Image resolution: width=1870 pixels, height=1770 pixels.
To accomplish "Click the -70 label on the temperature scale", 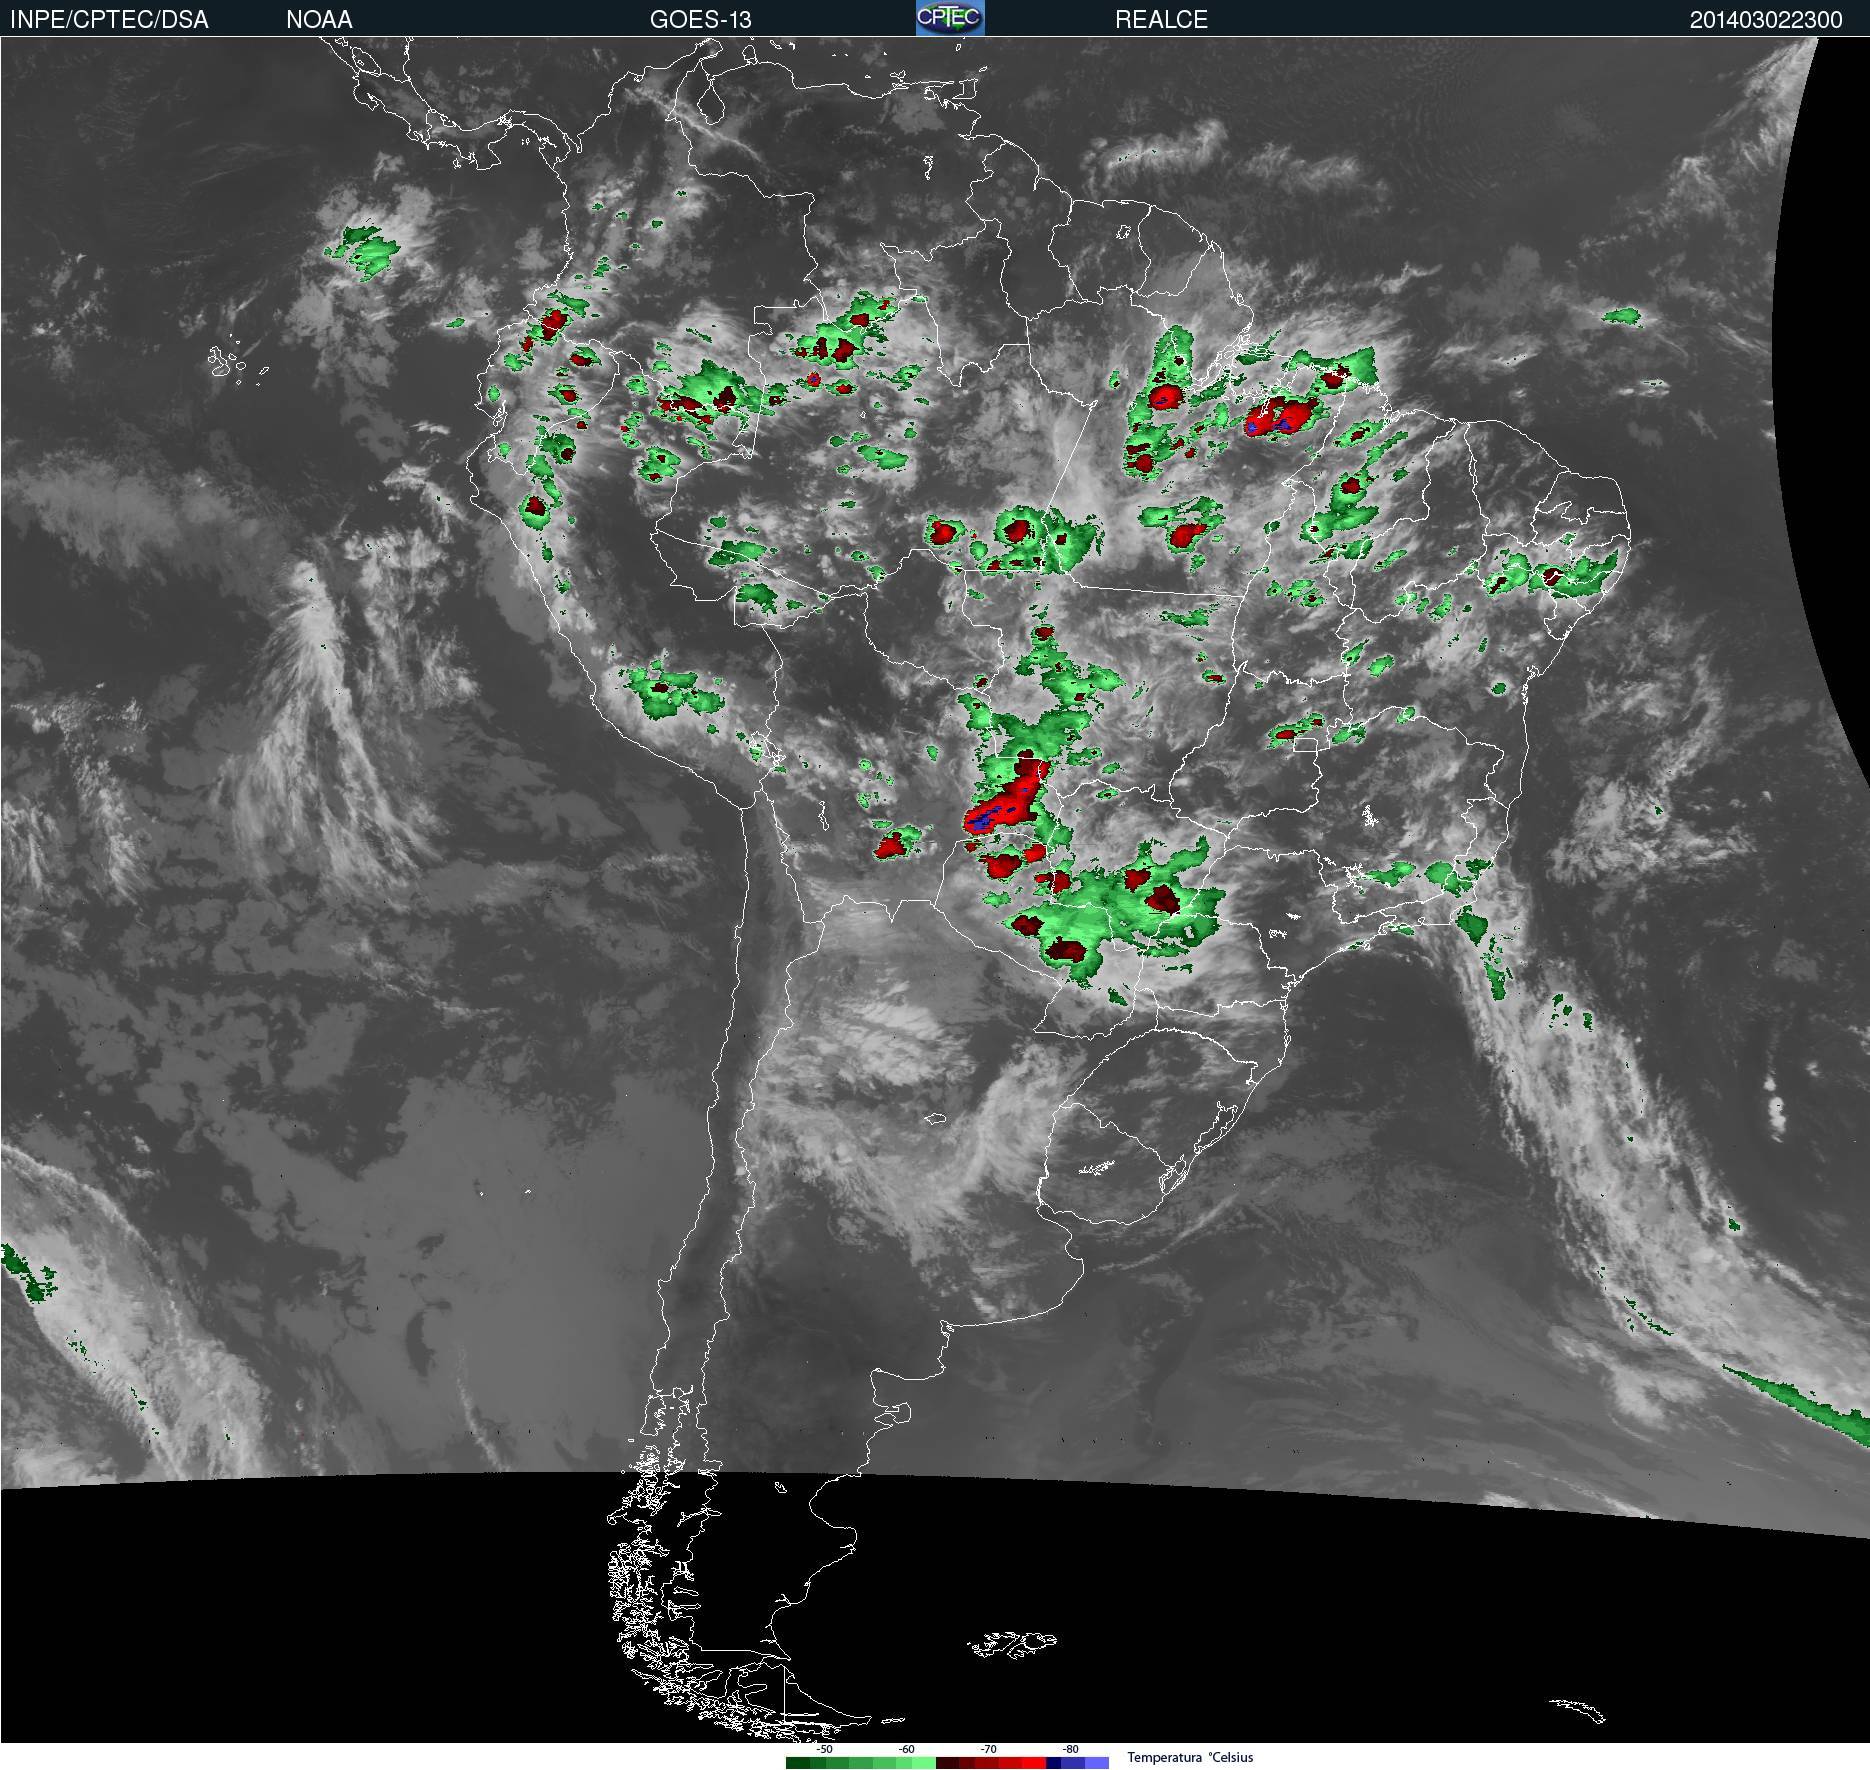I will pyautogui.click(x=988, y=1750).
